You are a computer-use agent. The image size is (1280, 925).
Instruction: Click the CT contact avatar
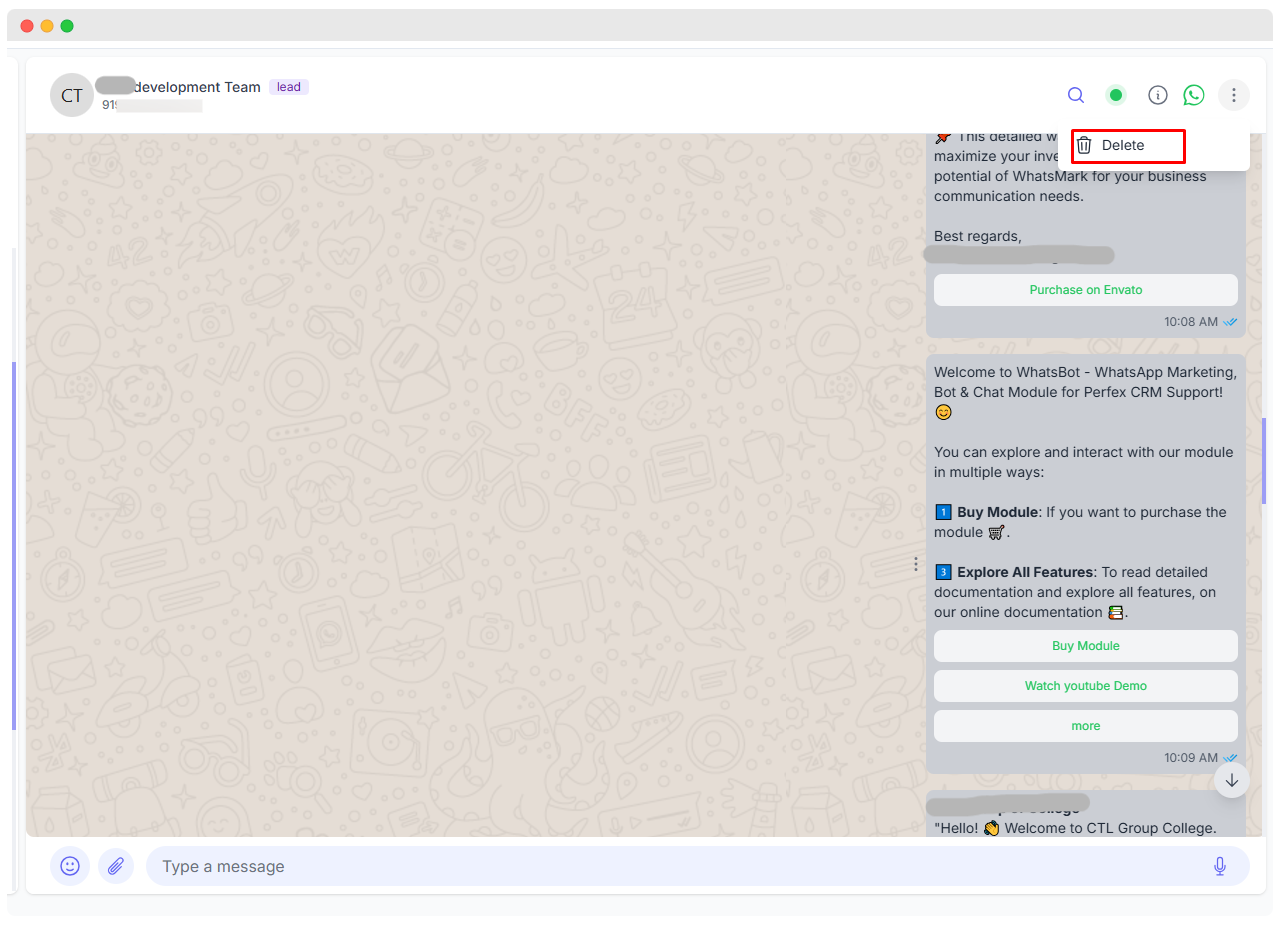tap(71, 95)
